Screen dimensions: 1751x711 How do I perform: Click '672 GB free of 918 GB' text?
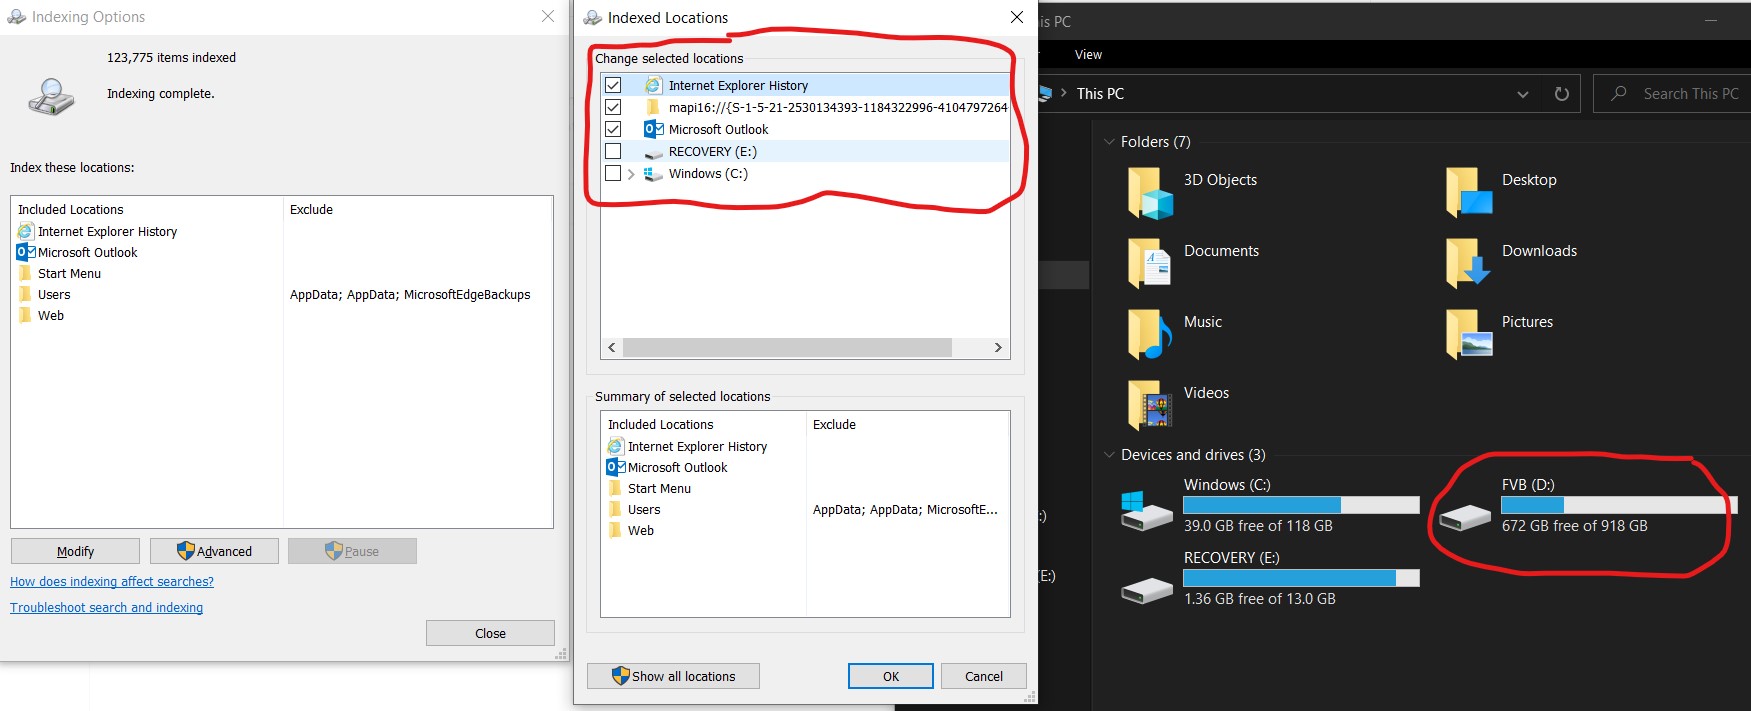[x=1574, y=526]
